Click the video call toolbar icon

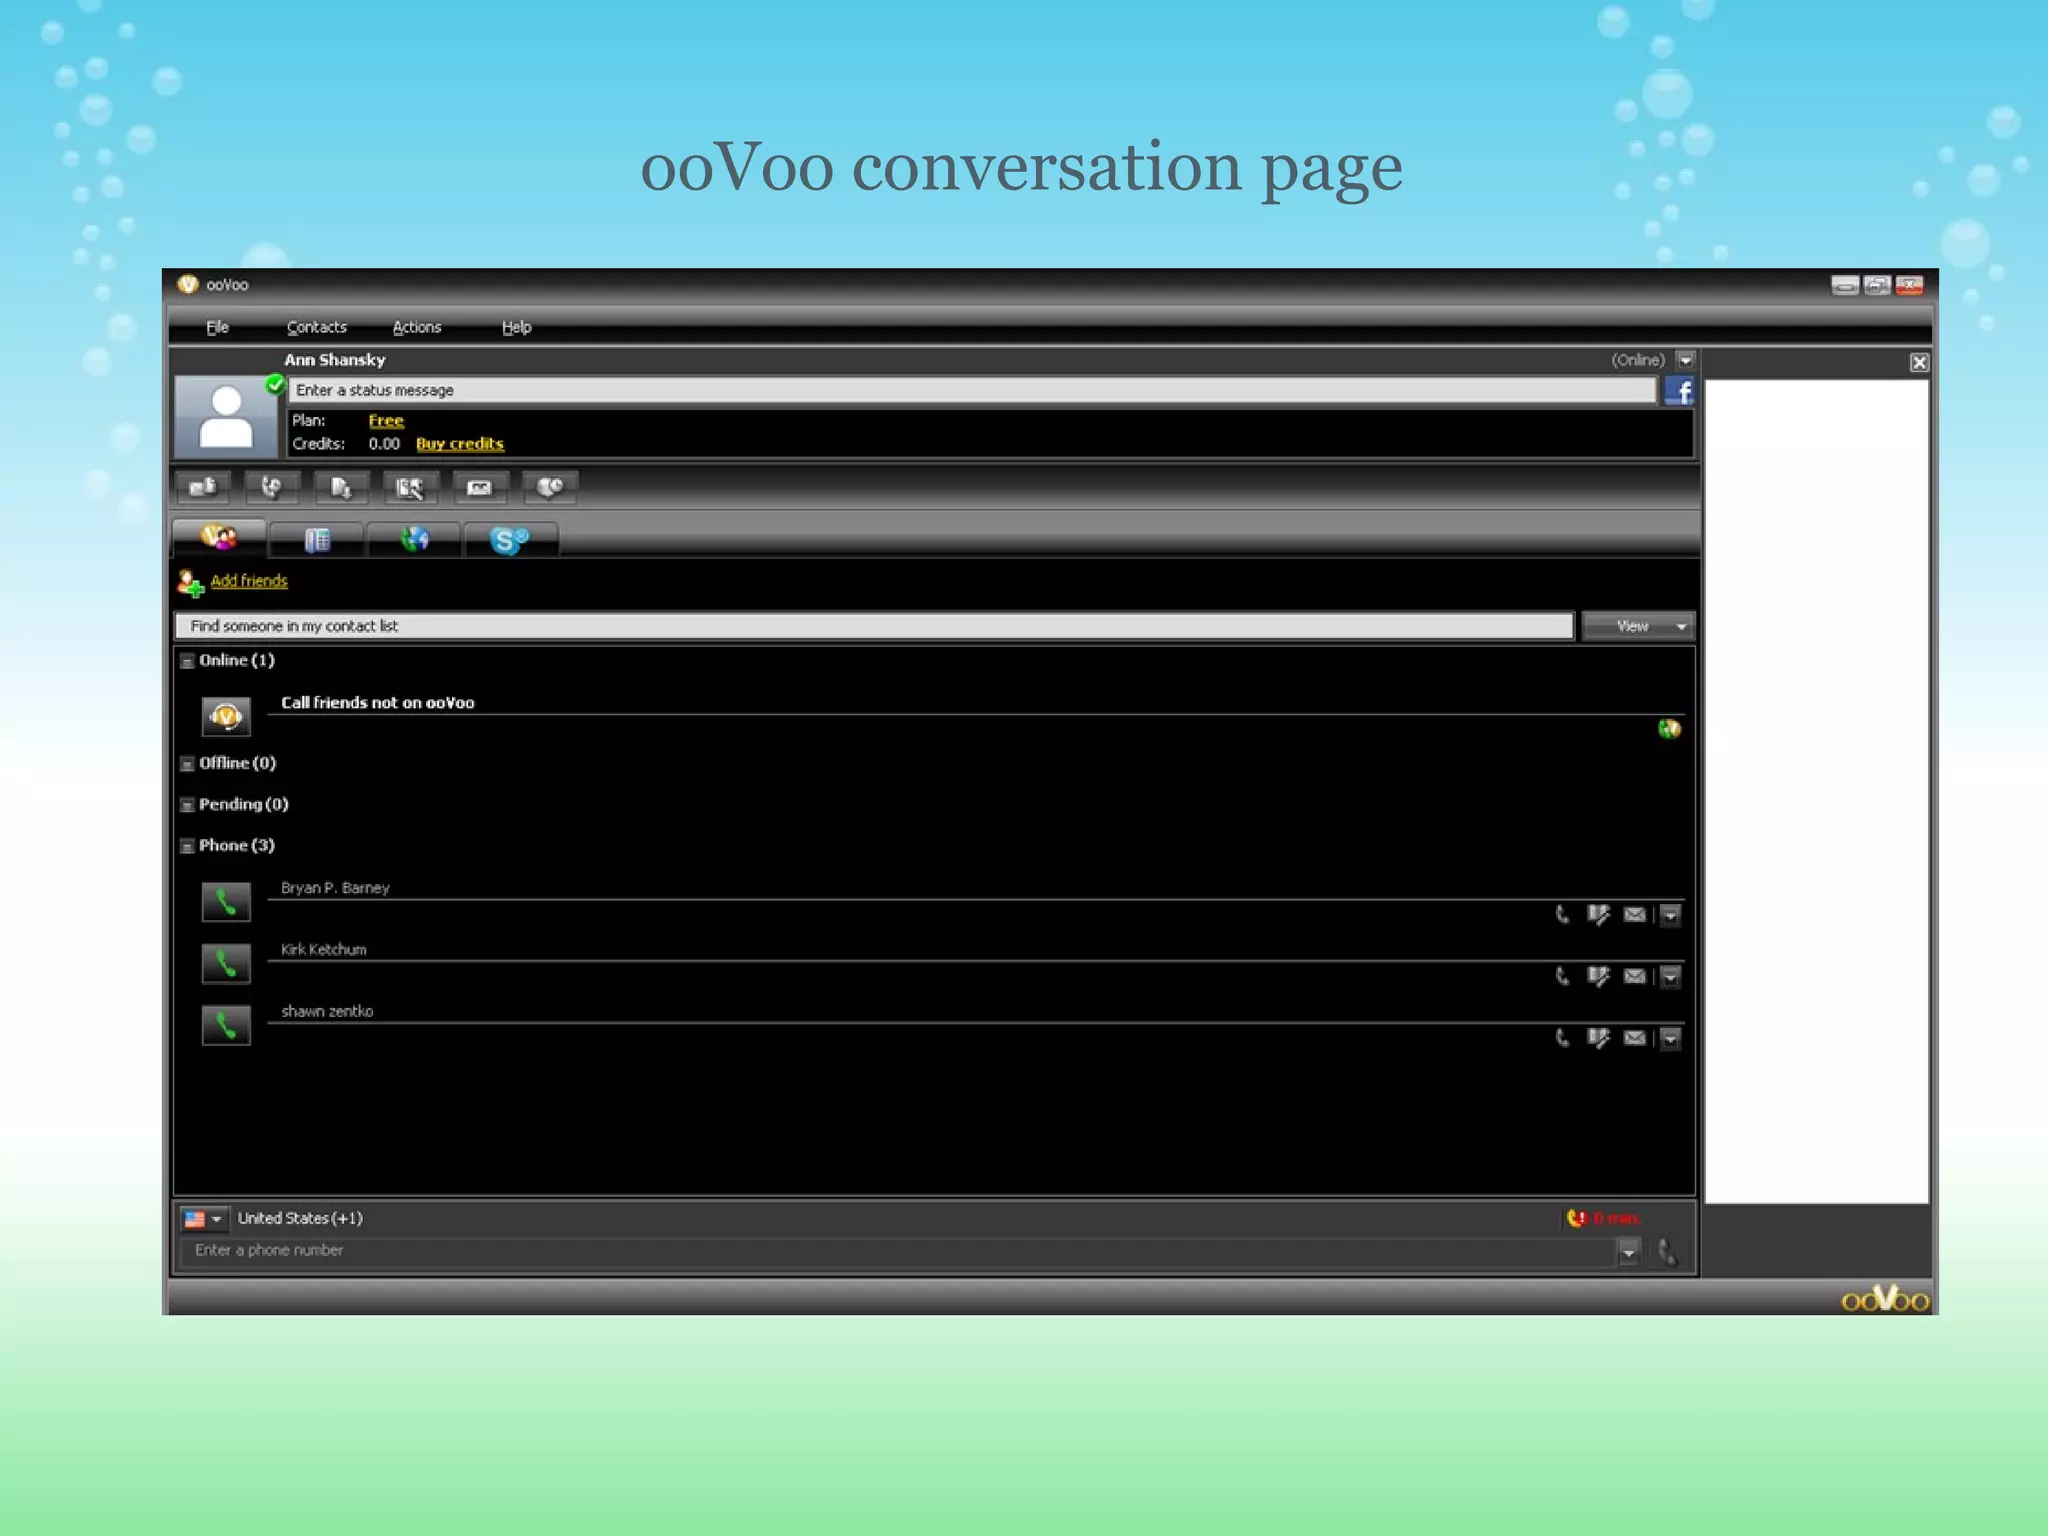coord(203,487)
